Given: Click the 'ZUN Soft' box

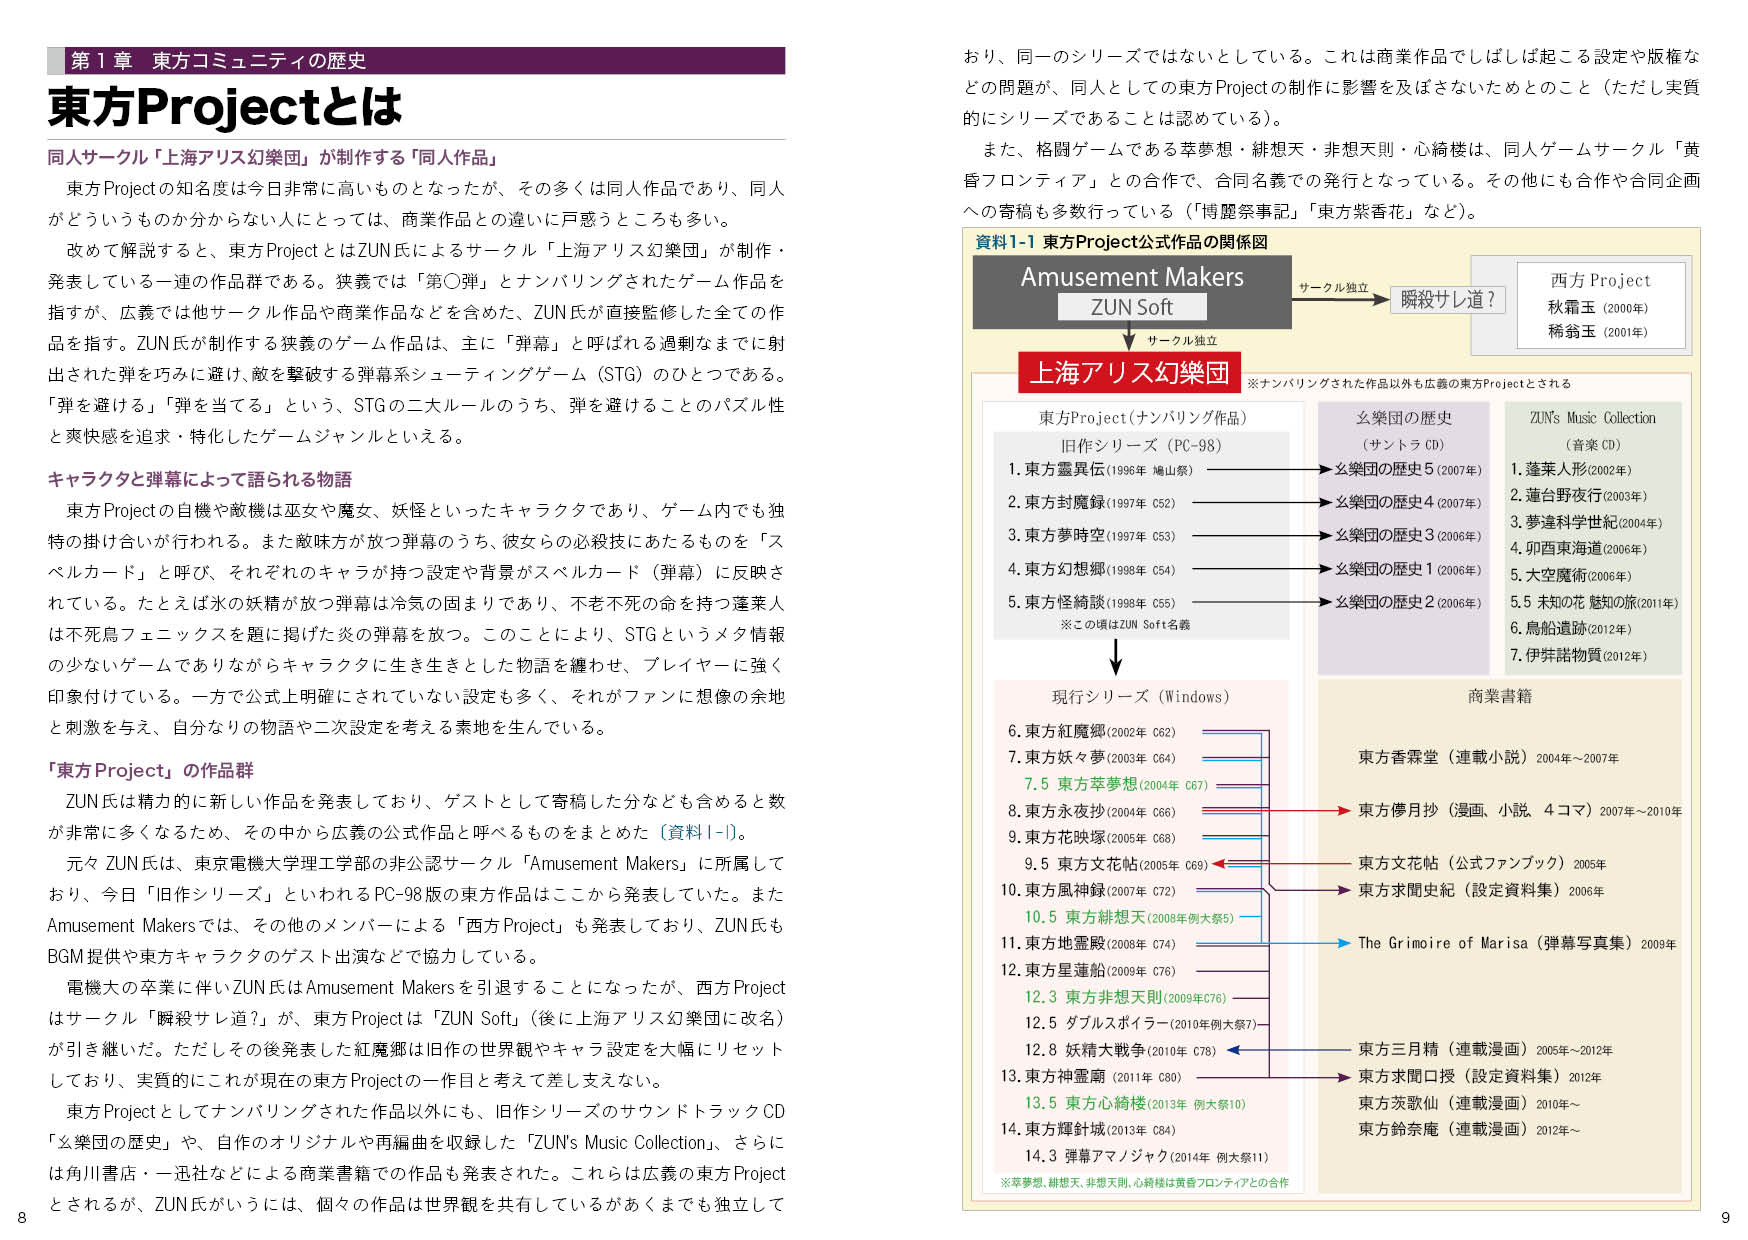Looking at the screenshot, I should pos(1132,307).
